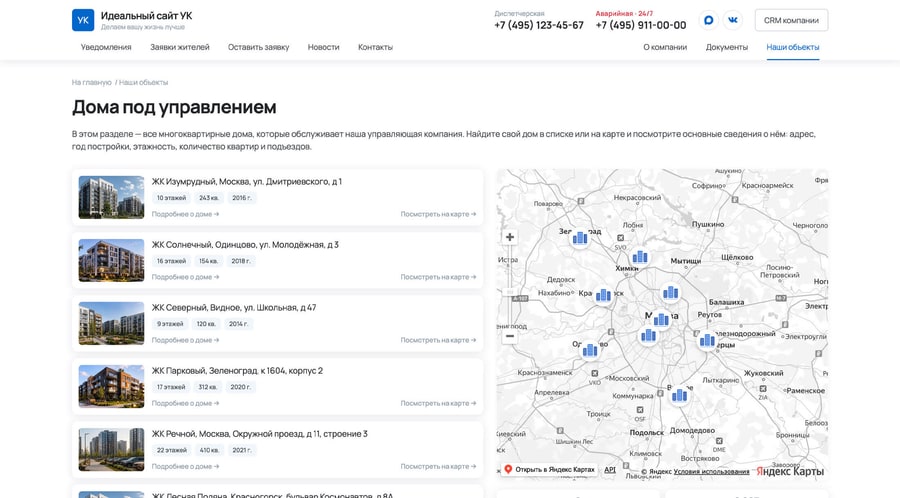Image resolution: width=900 pixels, height=498 pixels.
Task: Click the 312 кв. tag of ЖК Парковый
Action: [208, 387]
